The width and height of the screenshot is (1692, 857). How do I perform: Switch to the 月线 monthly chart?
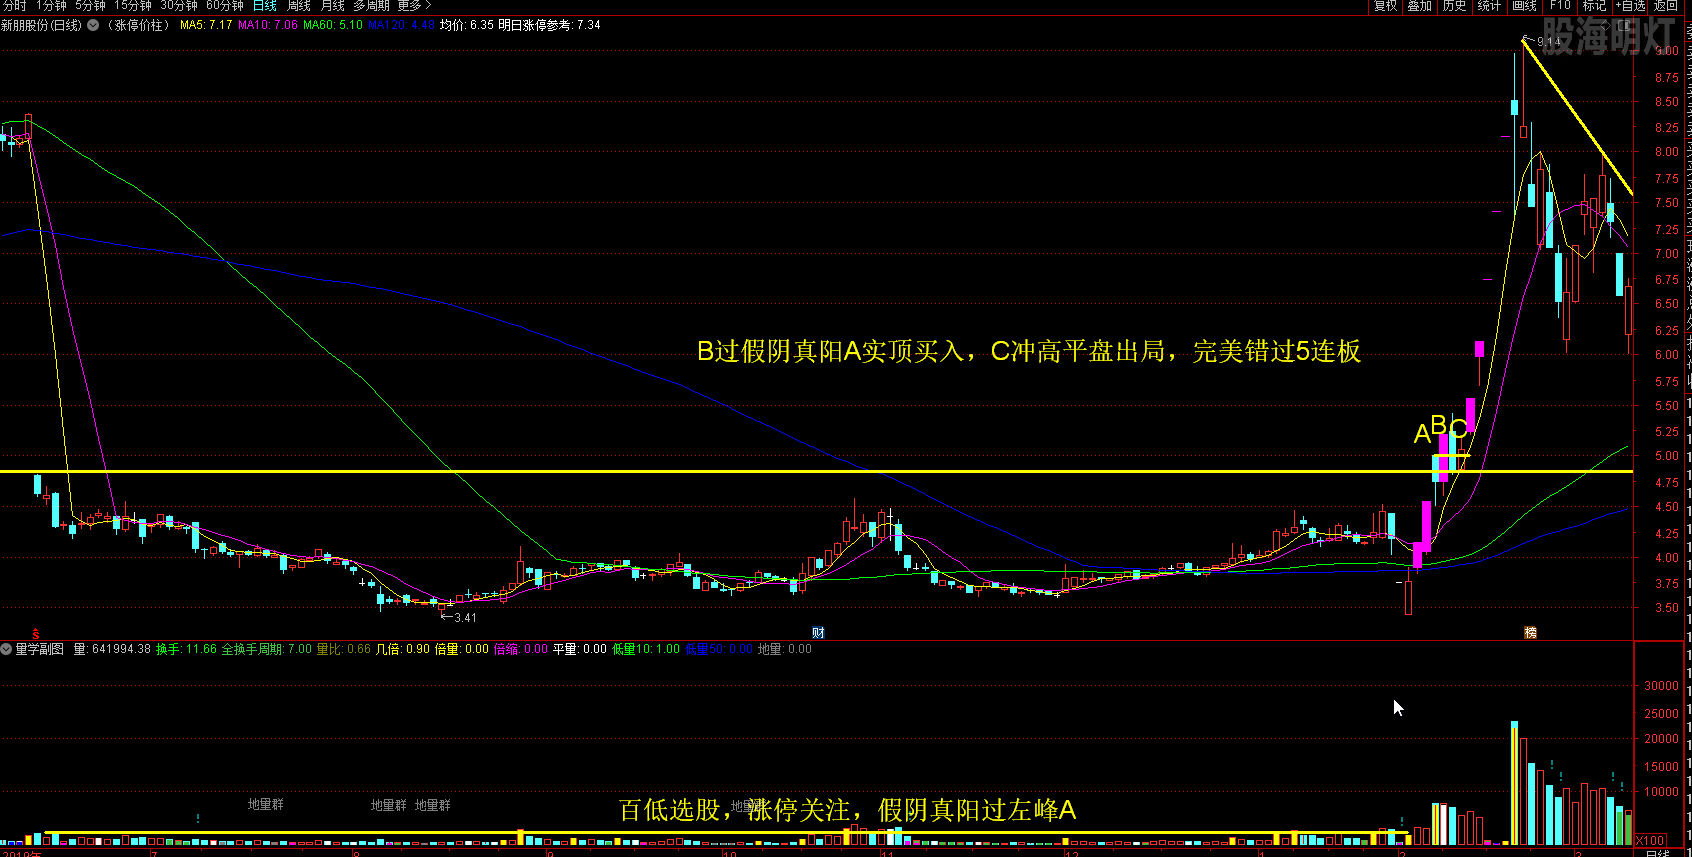332,6
